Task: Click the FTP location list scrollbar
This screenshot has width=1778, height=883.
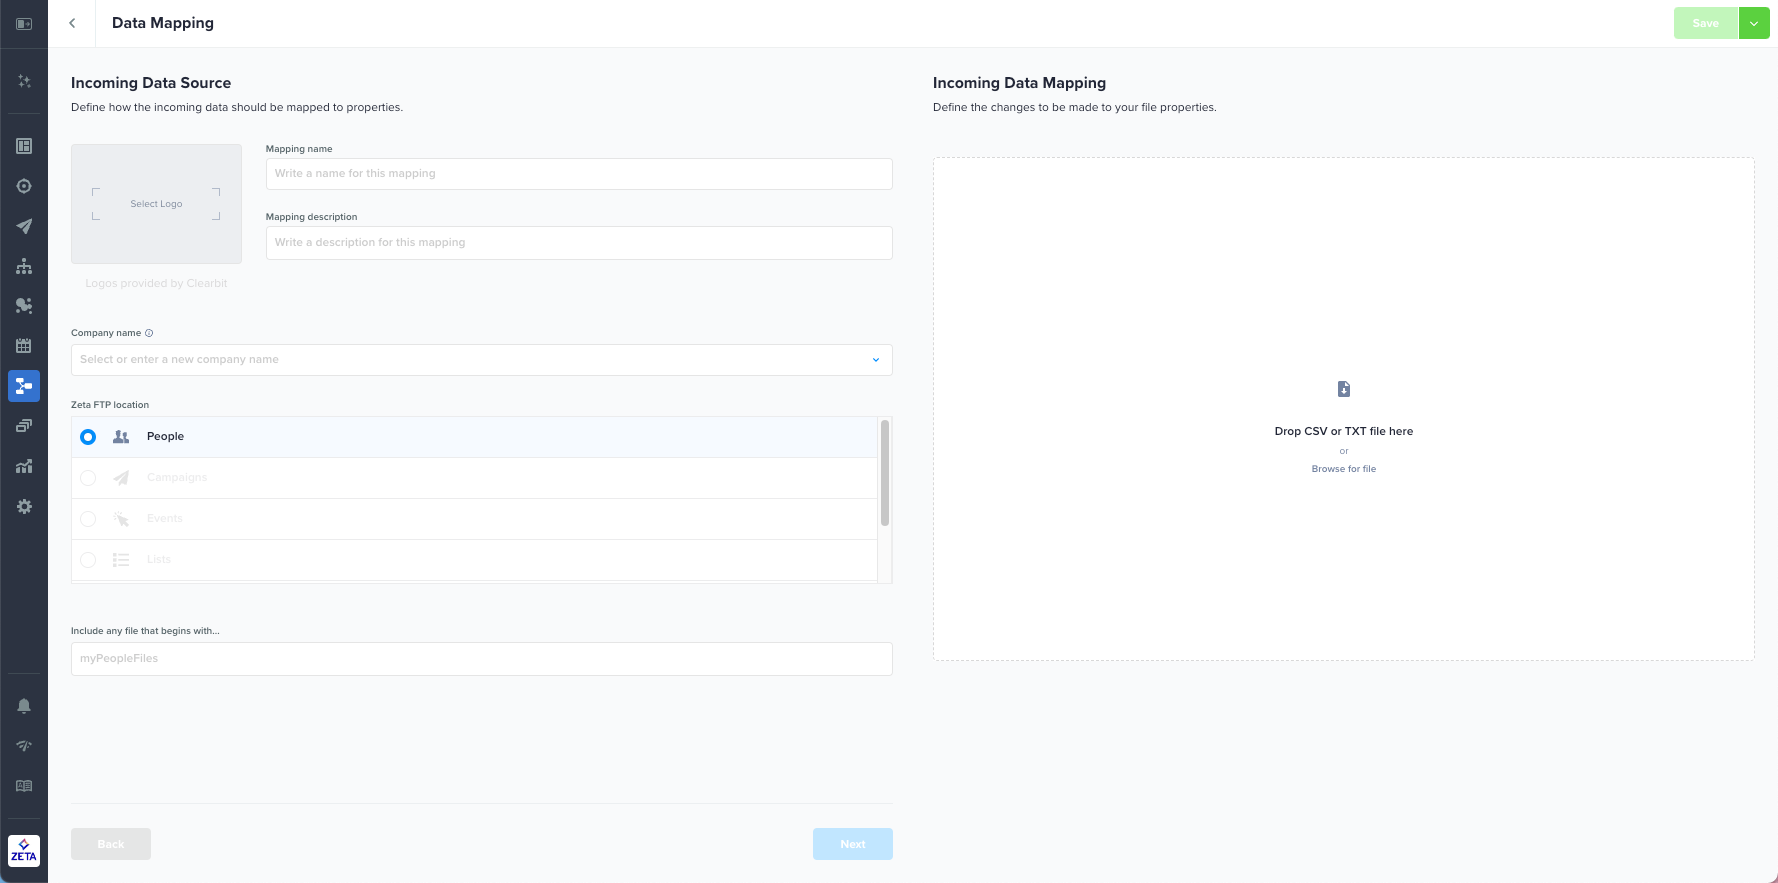Action: pos(884,473)
